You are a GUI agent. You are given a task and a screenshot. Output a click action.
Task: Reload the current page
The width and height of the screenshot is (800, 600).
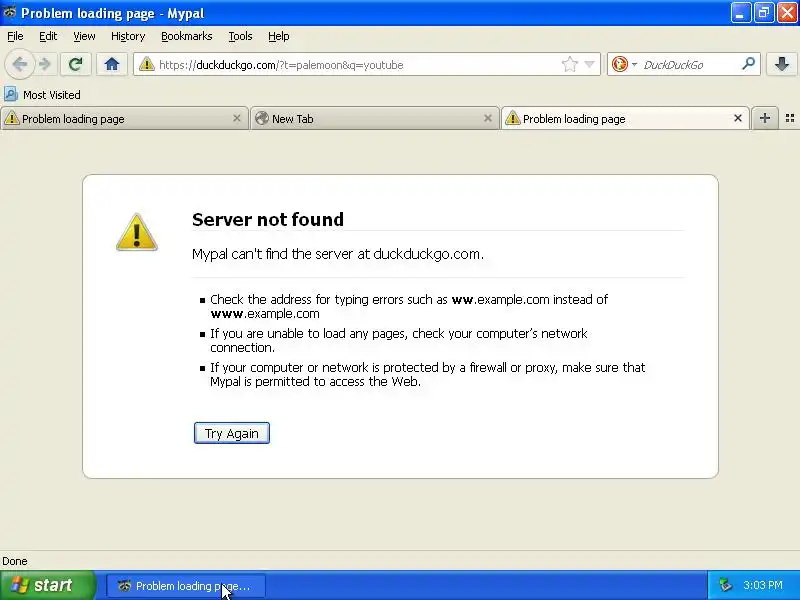click(76, 64)
